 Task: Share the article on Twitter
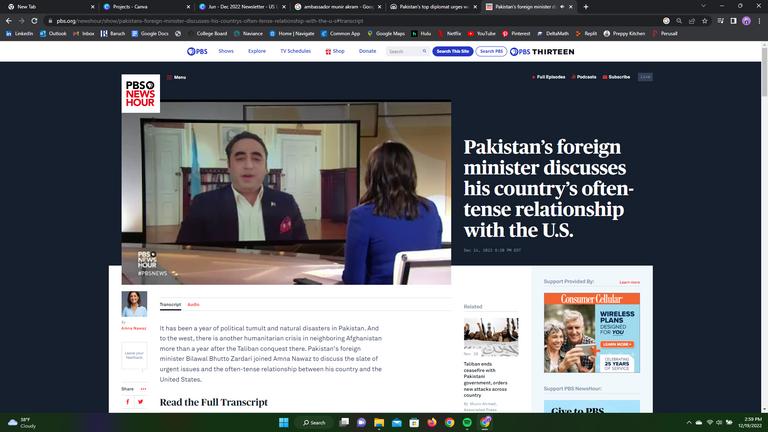[x=141, y=402]
